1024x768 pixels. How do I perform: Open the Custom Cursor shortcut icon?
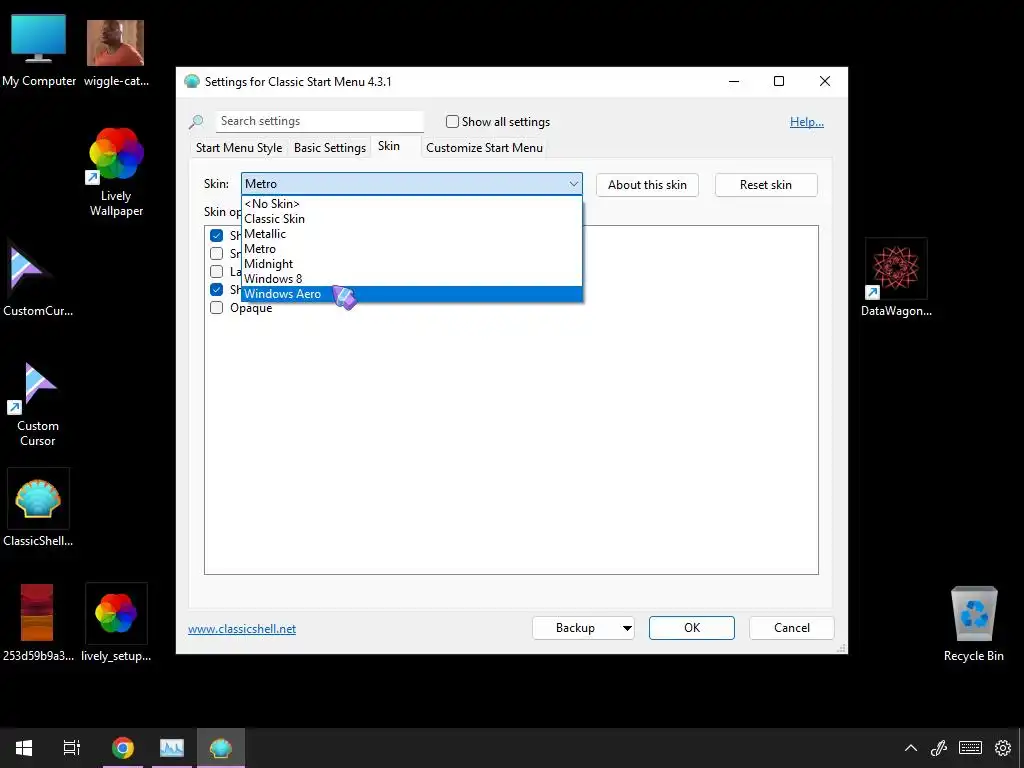37,405
